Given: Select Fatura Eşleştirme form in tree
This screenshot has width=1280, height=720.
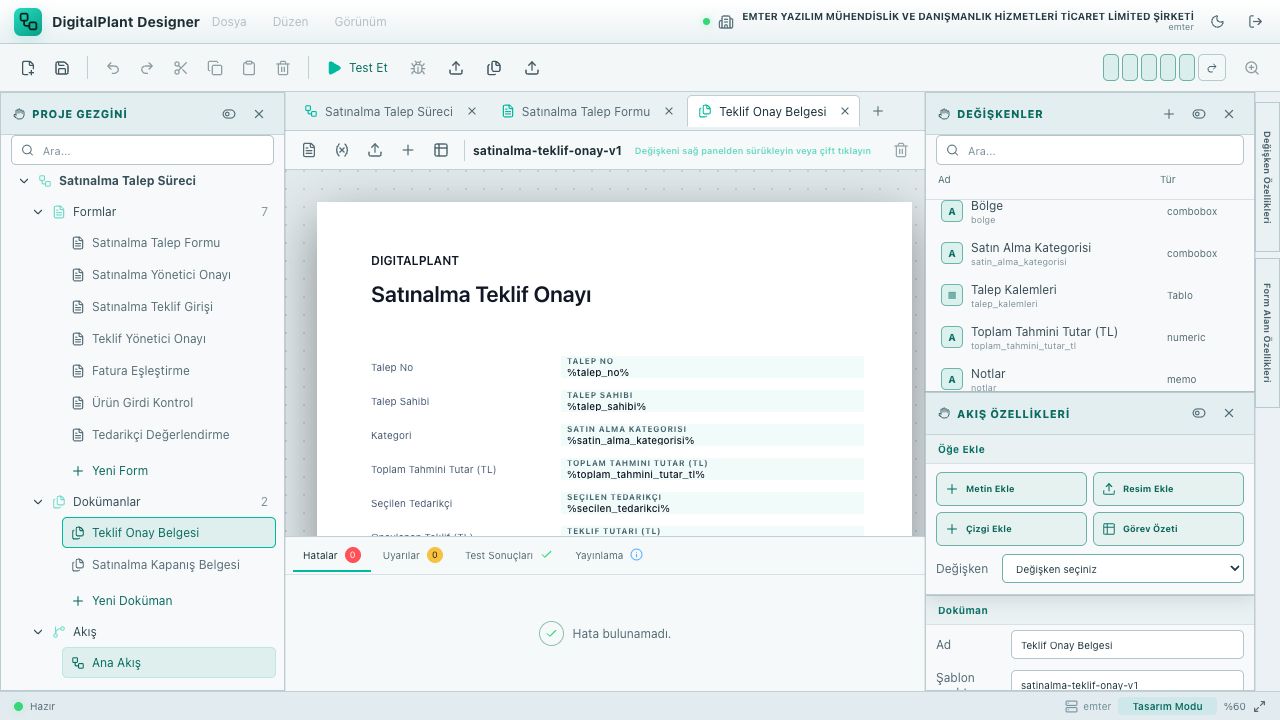Looking at the screenshot, I should pyautogui.click(x=141, y=371).
